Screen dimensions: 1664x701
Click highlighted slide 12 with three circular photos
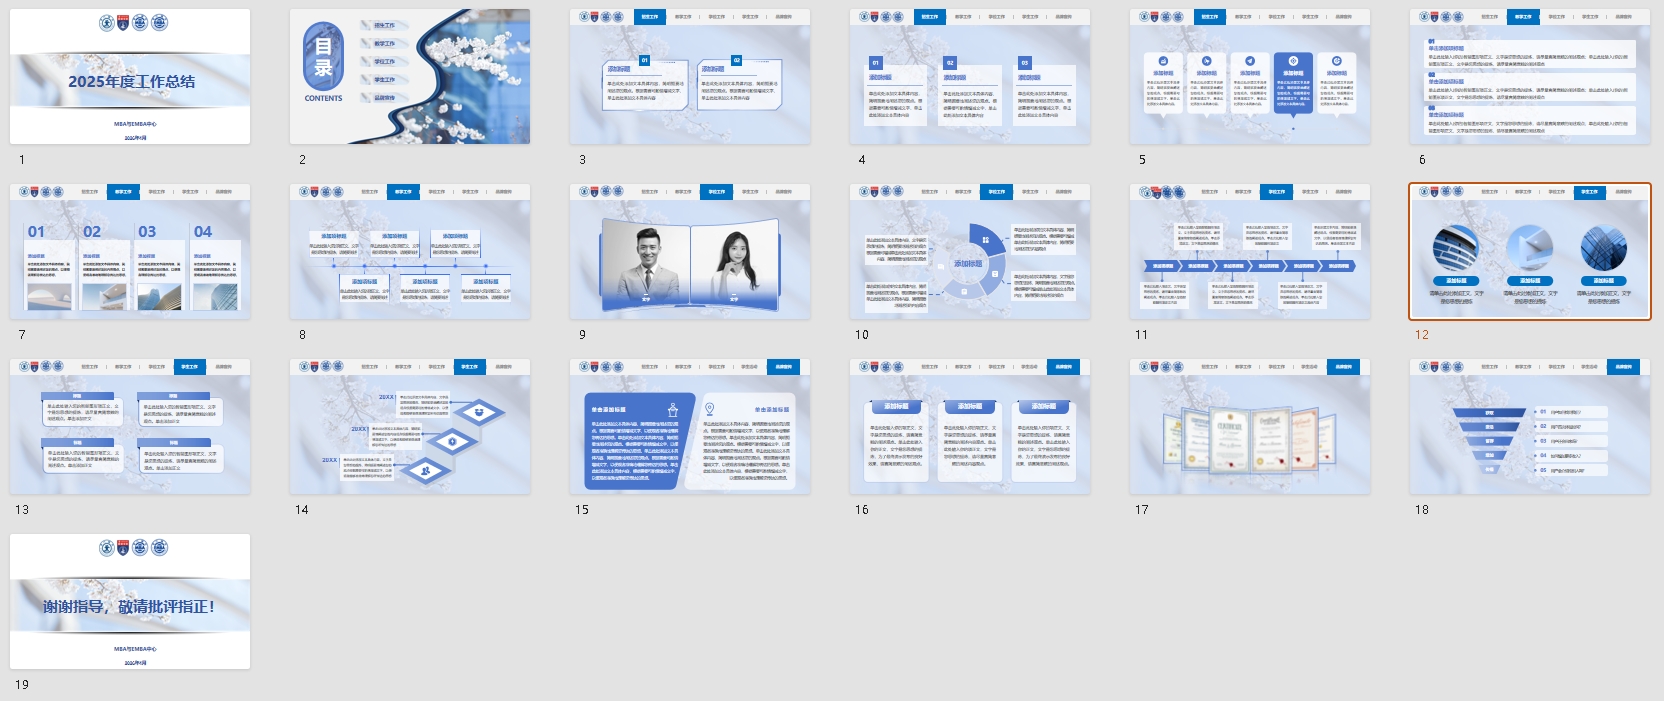1530,252
